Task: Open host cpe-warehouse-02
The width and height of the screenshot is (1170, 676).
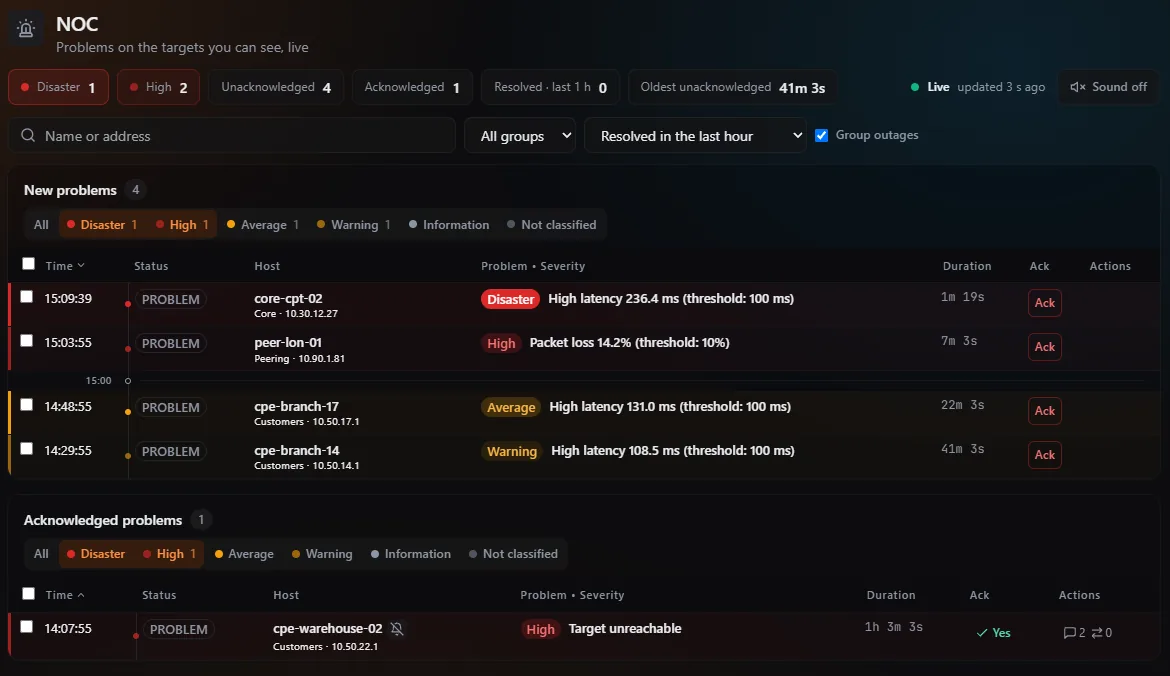Action: 328,629
